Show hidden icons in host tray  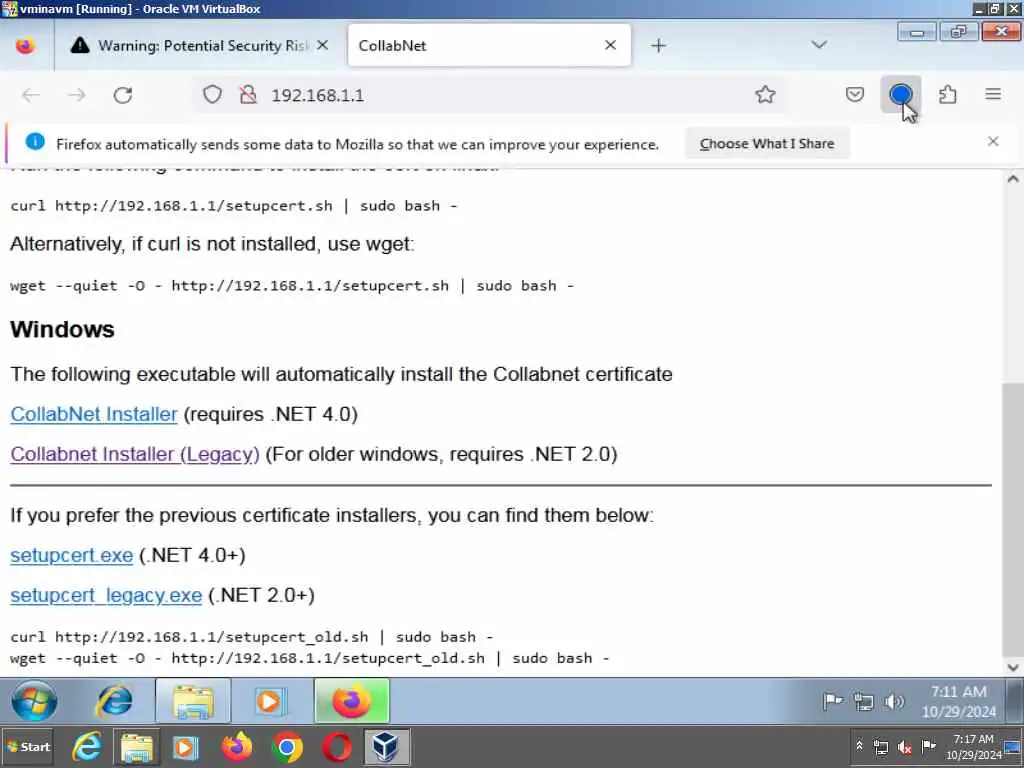tap(859, 746)
